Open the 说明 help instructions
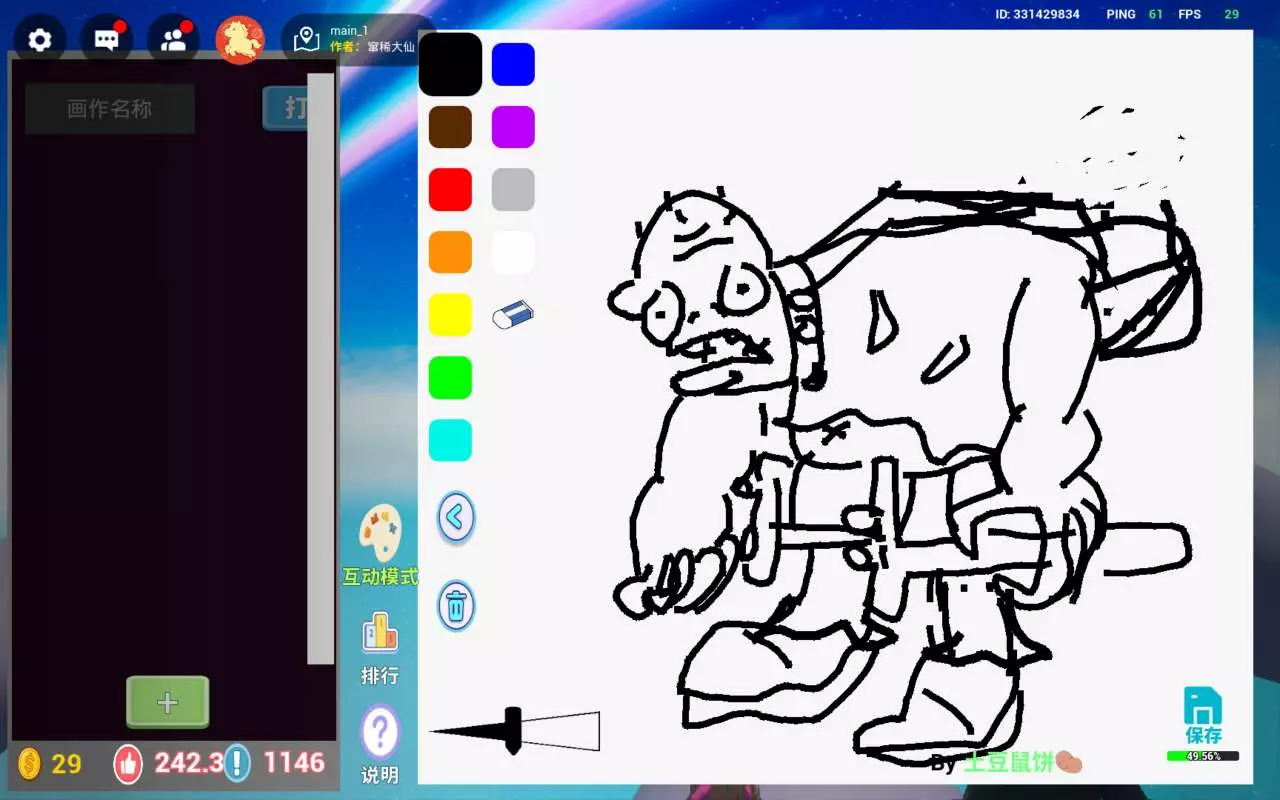 380,745
